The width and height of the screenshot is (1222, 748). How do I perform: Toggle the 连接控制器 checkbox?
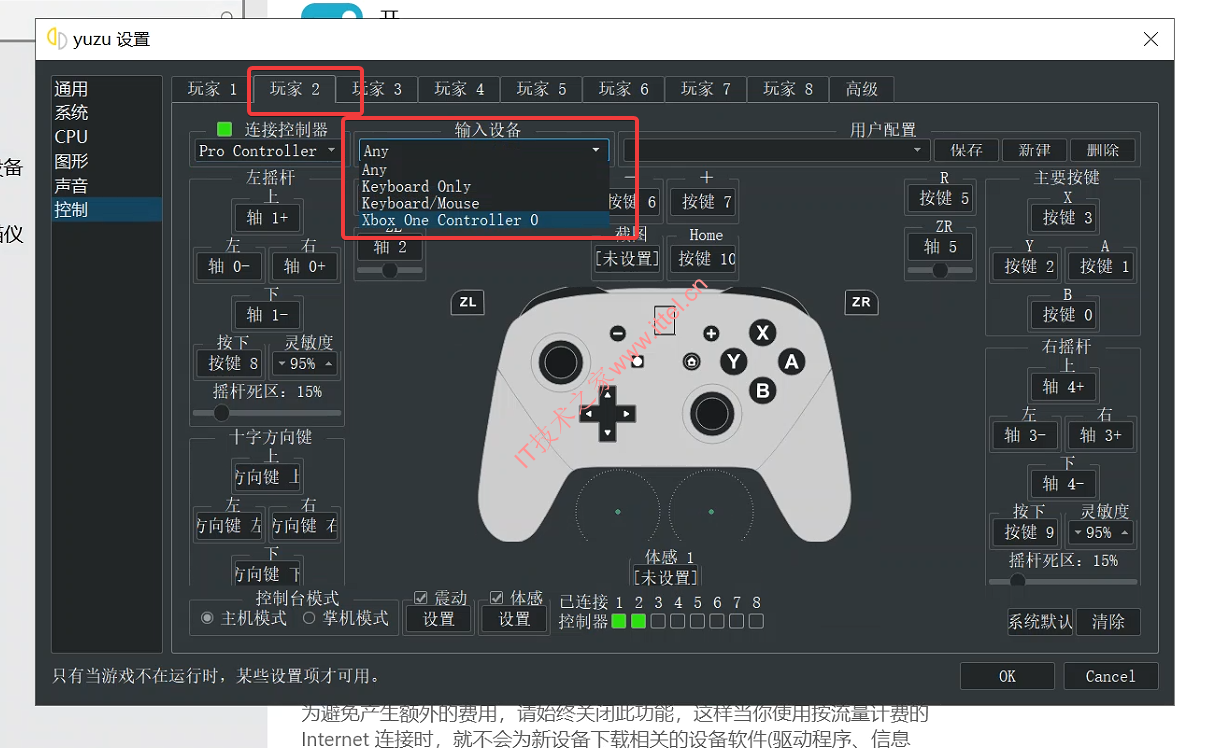coord(224,129)
